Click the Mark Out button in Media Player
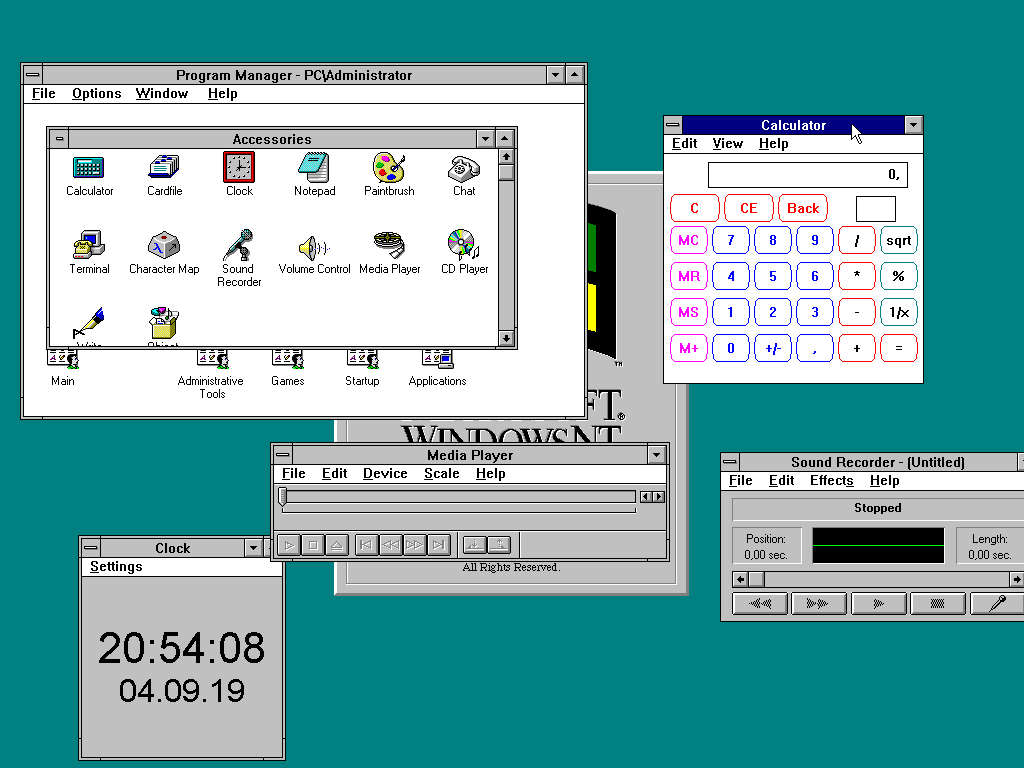The width and height of the screenshot is (1024, 768). pyautogui.click(x=498, y=545)
